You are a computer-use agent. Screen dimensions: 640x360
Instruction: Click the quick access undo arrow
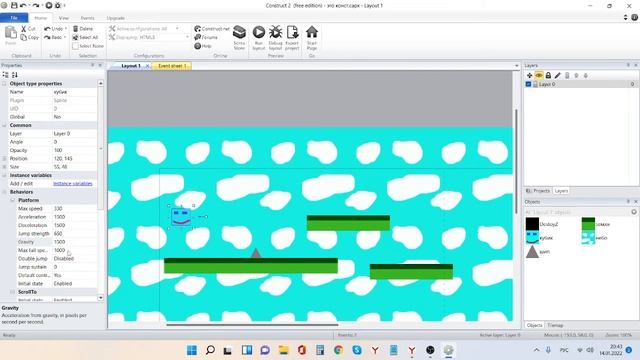click(x=23, y=6)
